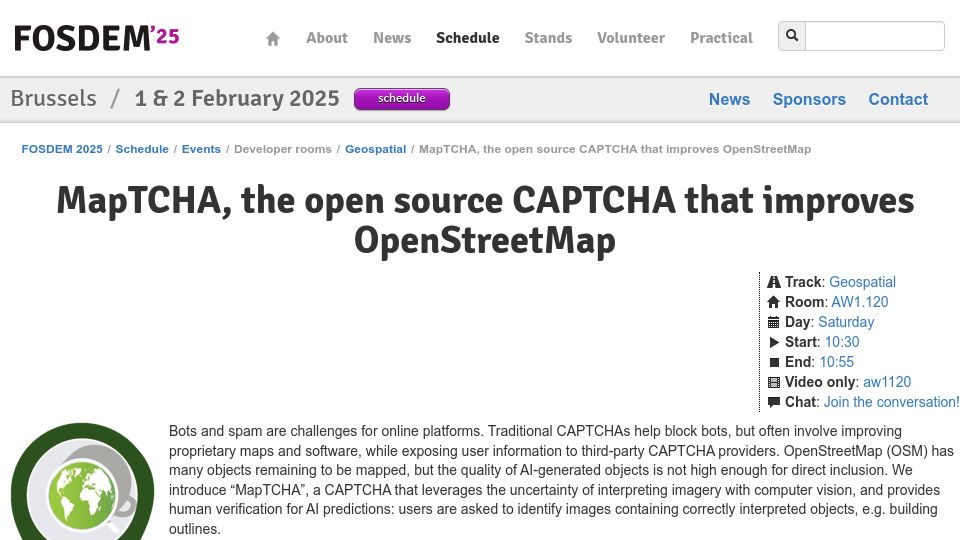
Task: Open the Sponsors link
Action: 809,99
